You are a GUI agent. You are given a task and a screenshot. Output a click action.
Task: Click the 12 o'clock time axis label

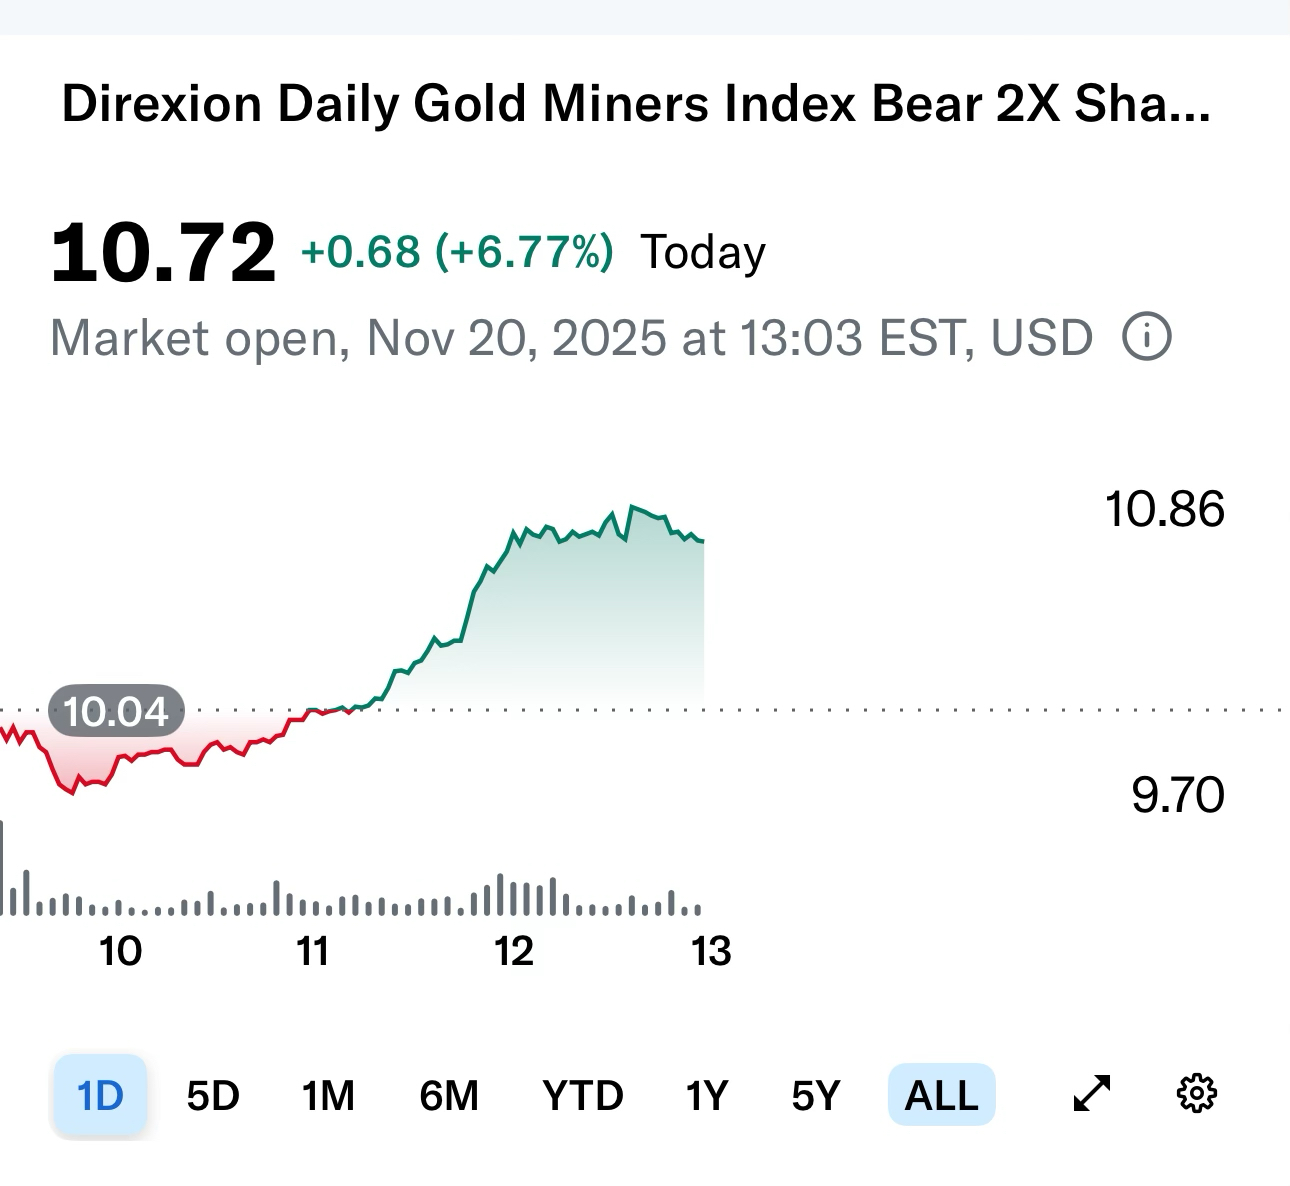514,952
